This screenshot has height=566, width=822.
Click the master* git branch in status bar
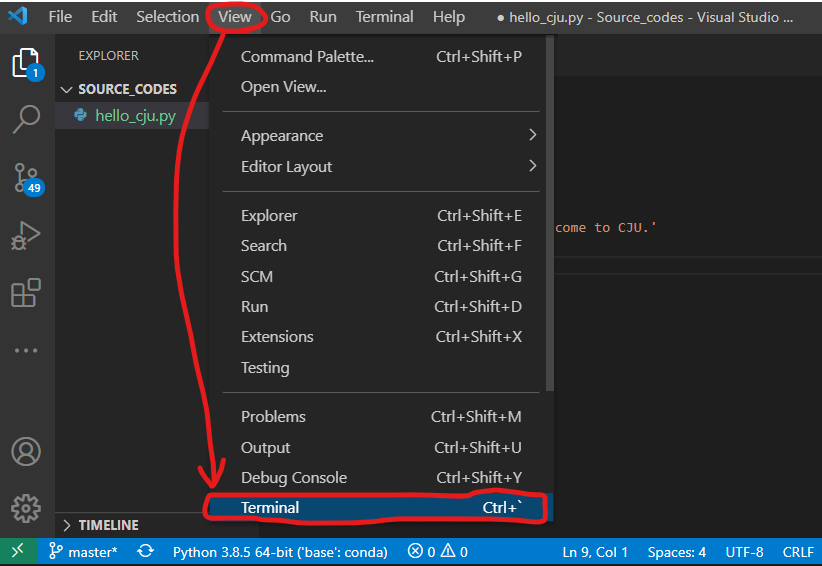(x=83, y=552)
